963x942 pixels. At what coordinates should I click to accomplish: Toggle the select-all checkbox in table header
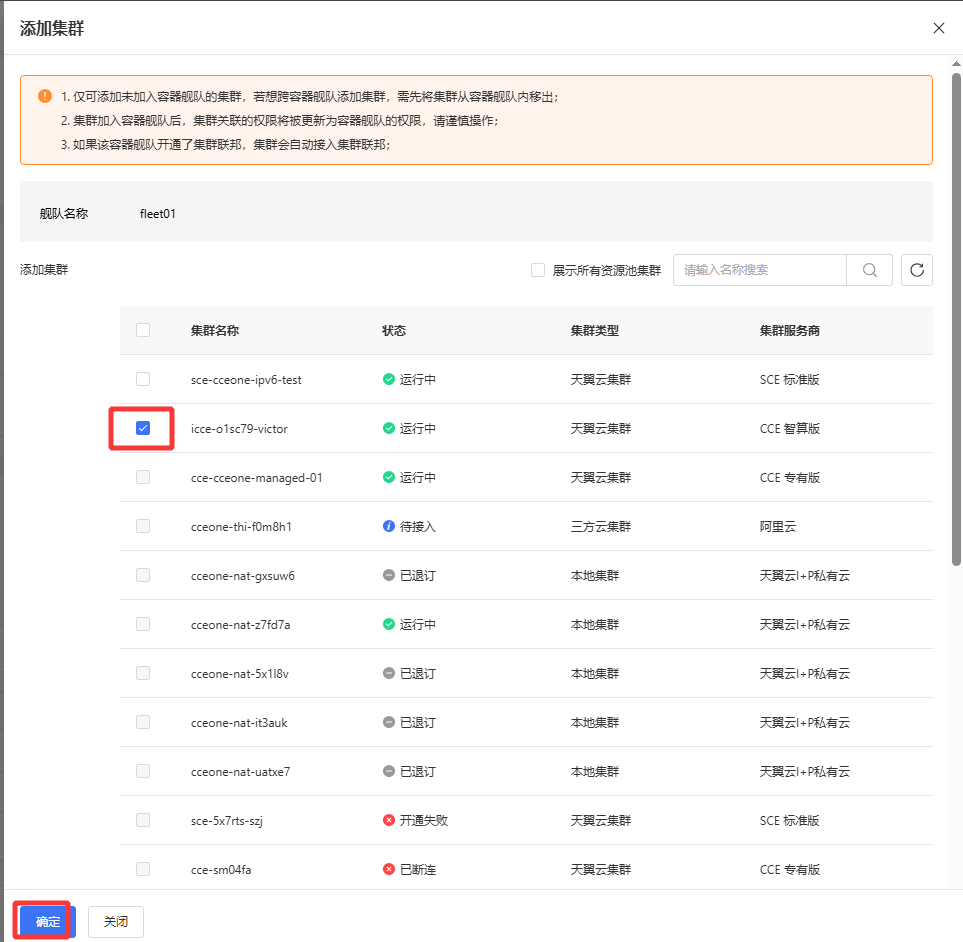point(143,330)
